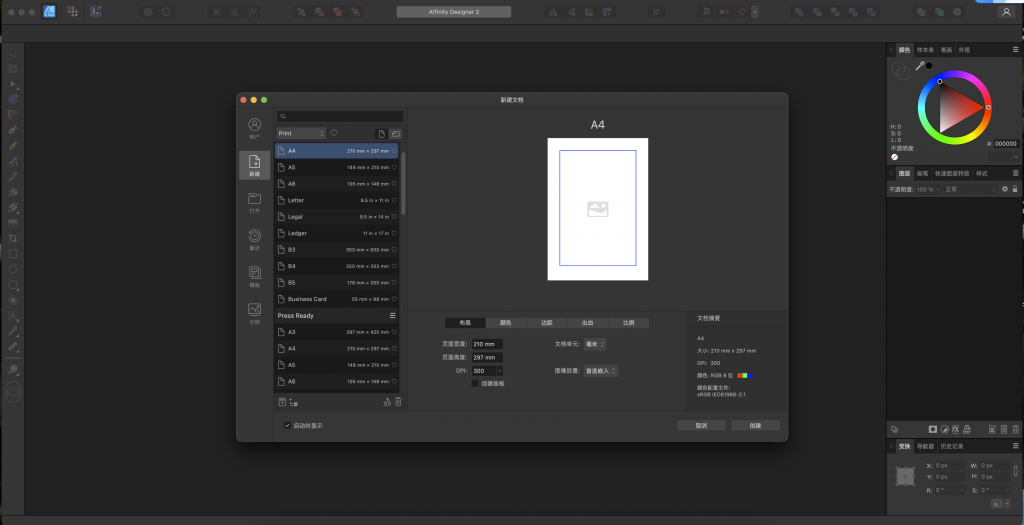The image size is (1024, 525).
Task: Open the Samples (示例) section
Action: 254,313
